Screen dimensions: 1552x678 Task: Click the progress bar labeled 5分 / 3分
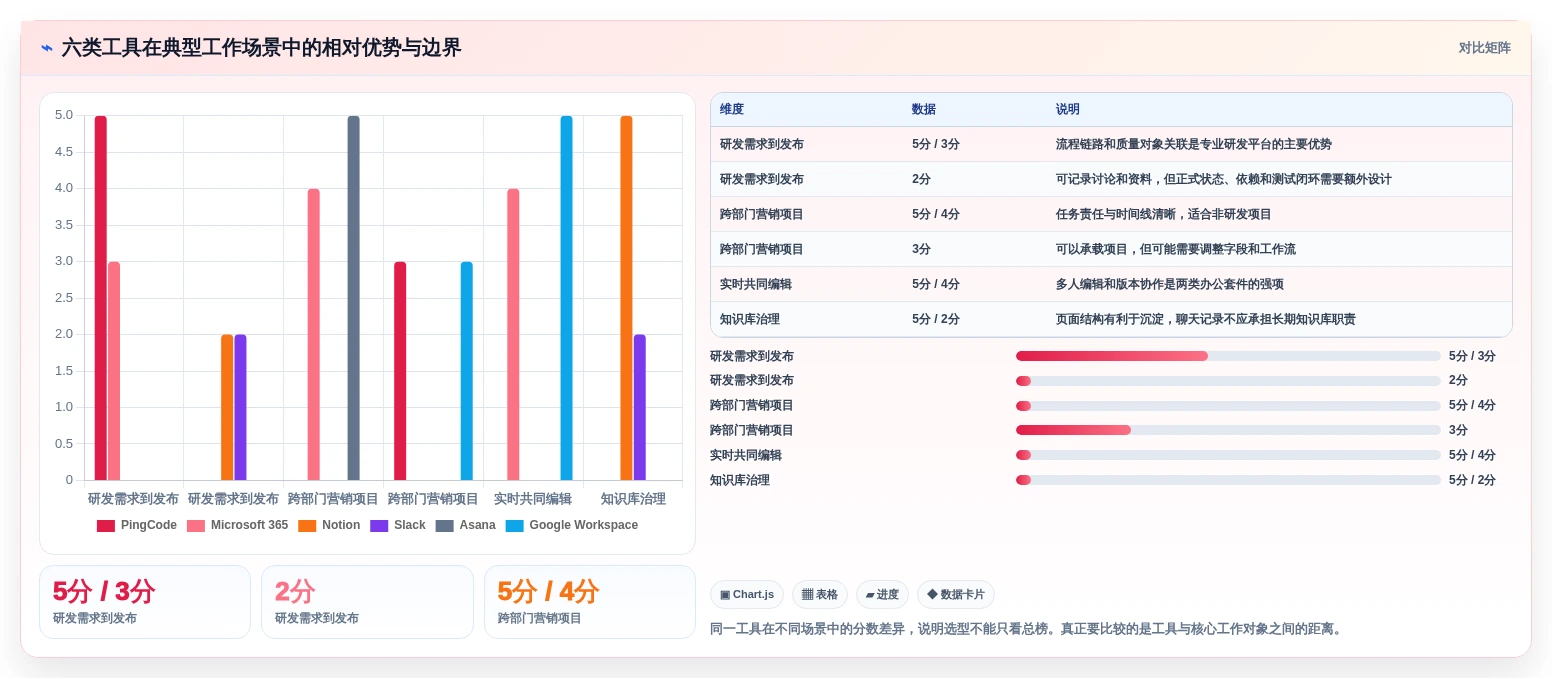coord(1228,356)
